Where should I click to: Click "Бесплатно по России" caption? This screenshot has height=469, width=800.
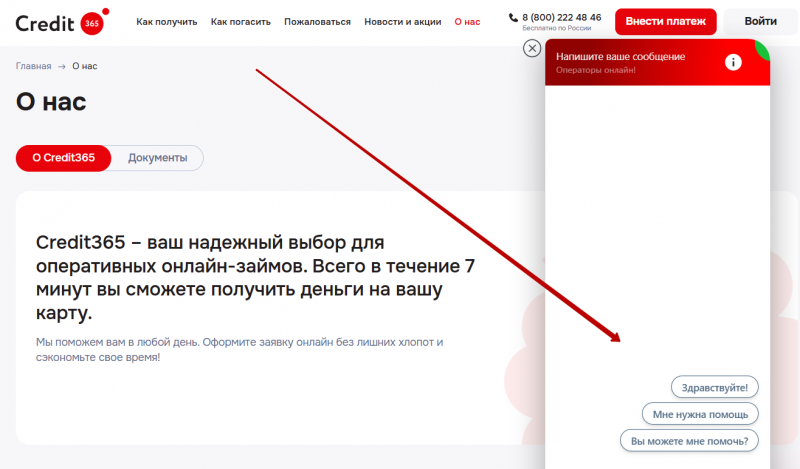click(x=557, y=28)
